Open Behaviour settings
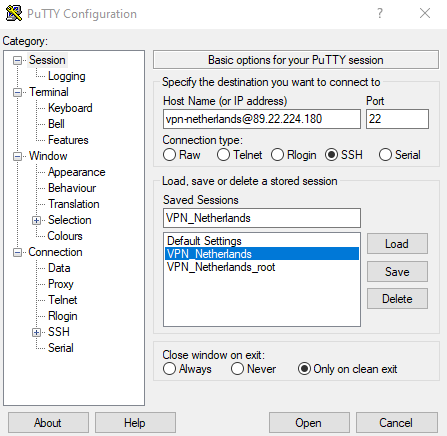447x436 pixels. click(x=72, y=188)
